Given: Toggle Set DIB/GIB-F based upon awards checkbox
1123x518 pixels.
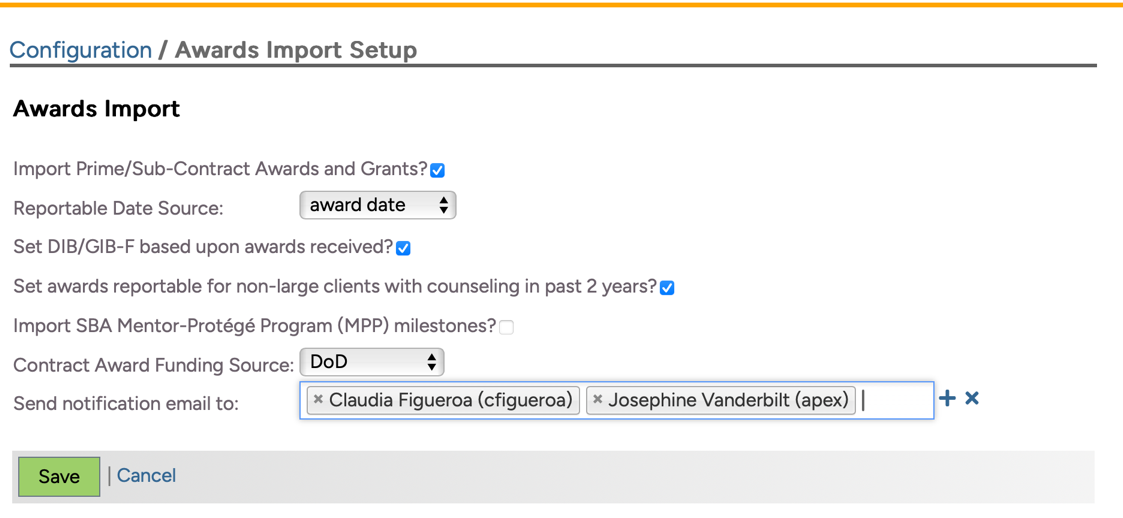Looking at the screenshot, I should [403, 248].
